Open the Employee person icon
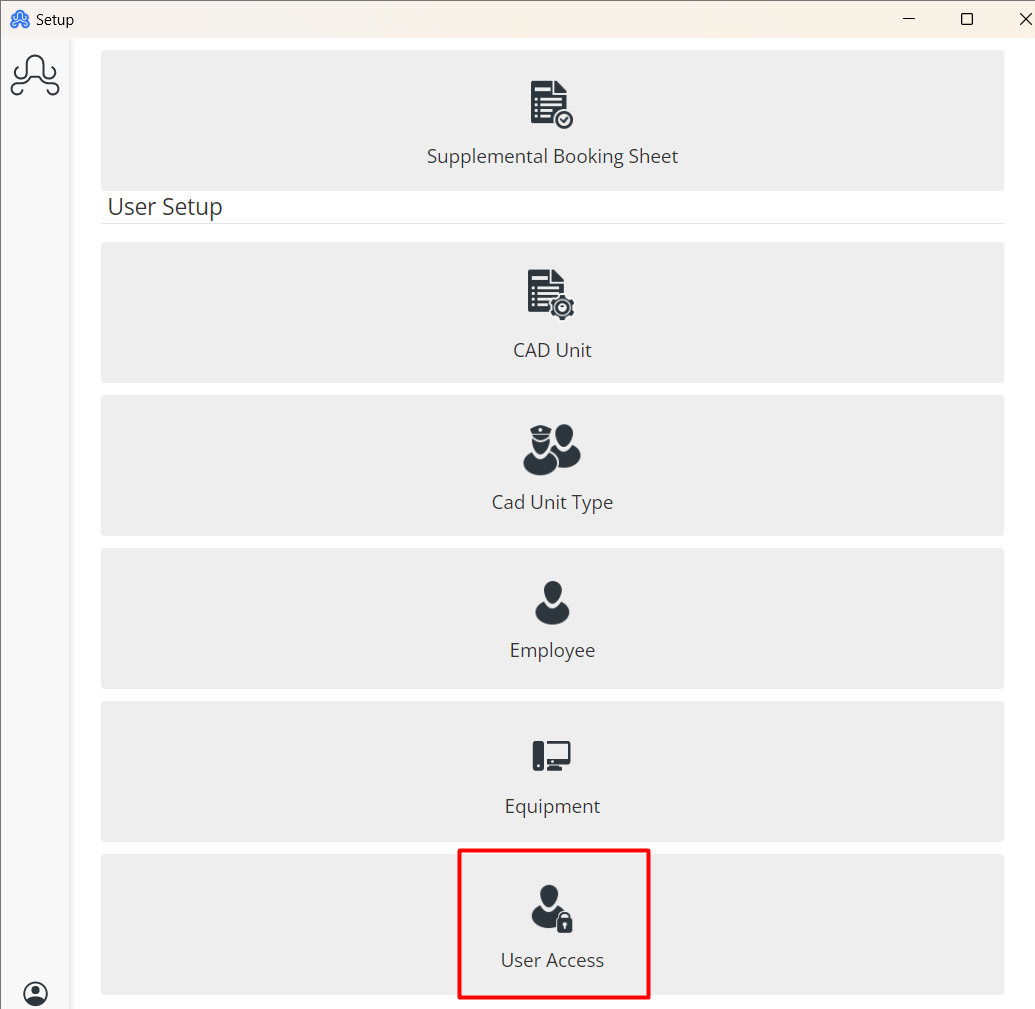 (x=552, y=601)
